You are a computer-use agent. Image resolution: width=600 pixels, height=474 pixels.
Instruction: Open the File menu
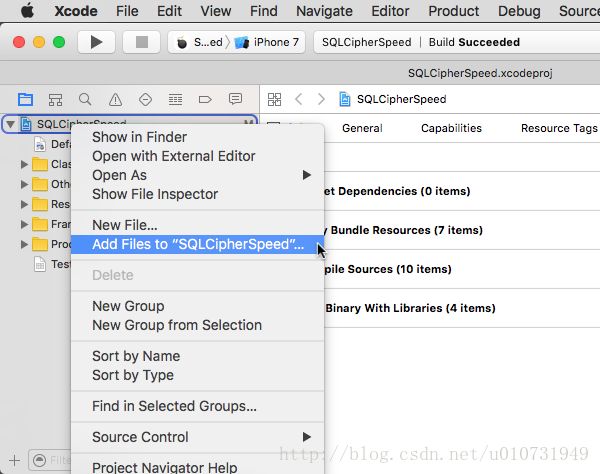tap(127, 11)
